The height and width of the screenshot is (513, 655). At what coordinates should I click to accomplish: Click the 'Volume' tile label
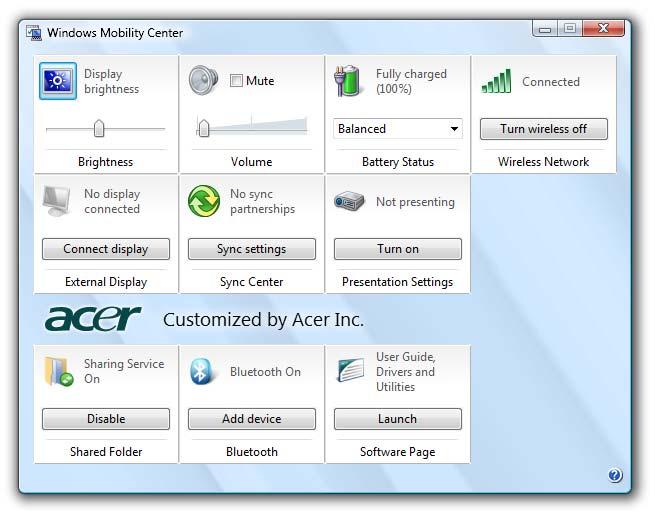[251, 162]
